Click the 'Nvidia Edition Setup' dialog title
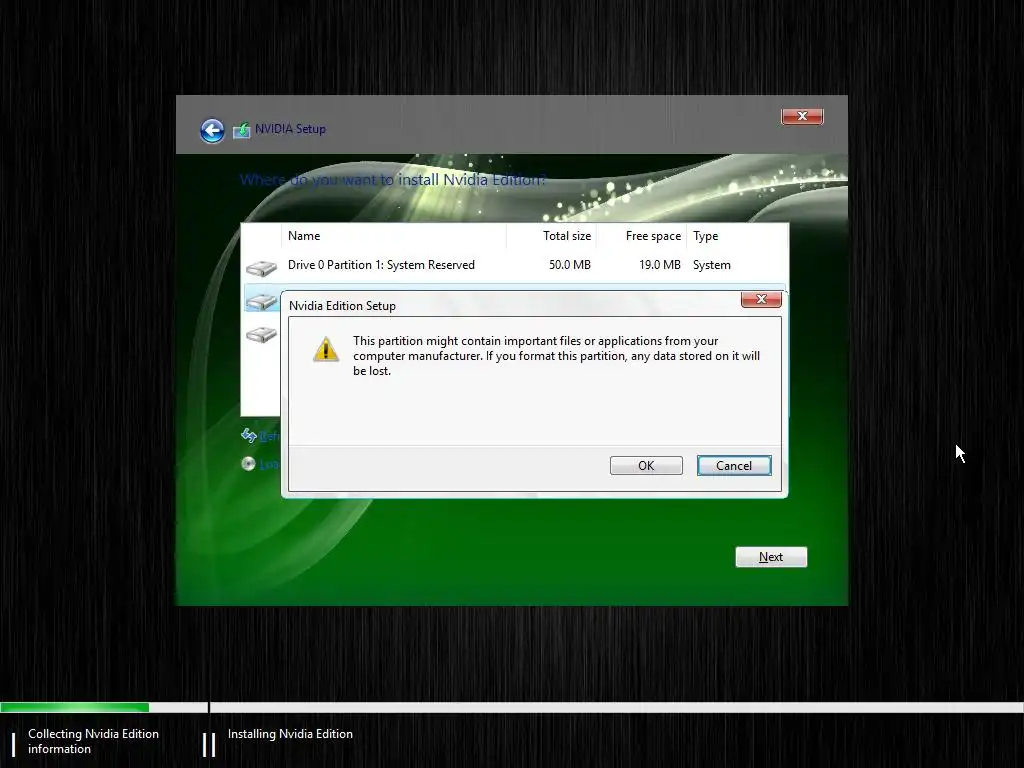The height and width of the screenshot is (768, 1024). pos(342,306)
